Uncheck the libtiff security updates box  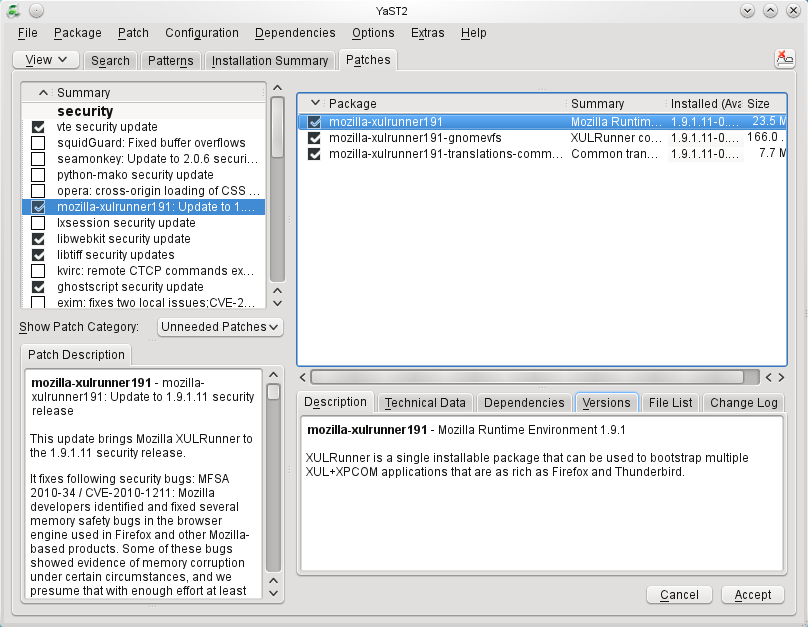38,255
